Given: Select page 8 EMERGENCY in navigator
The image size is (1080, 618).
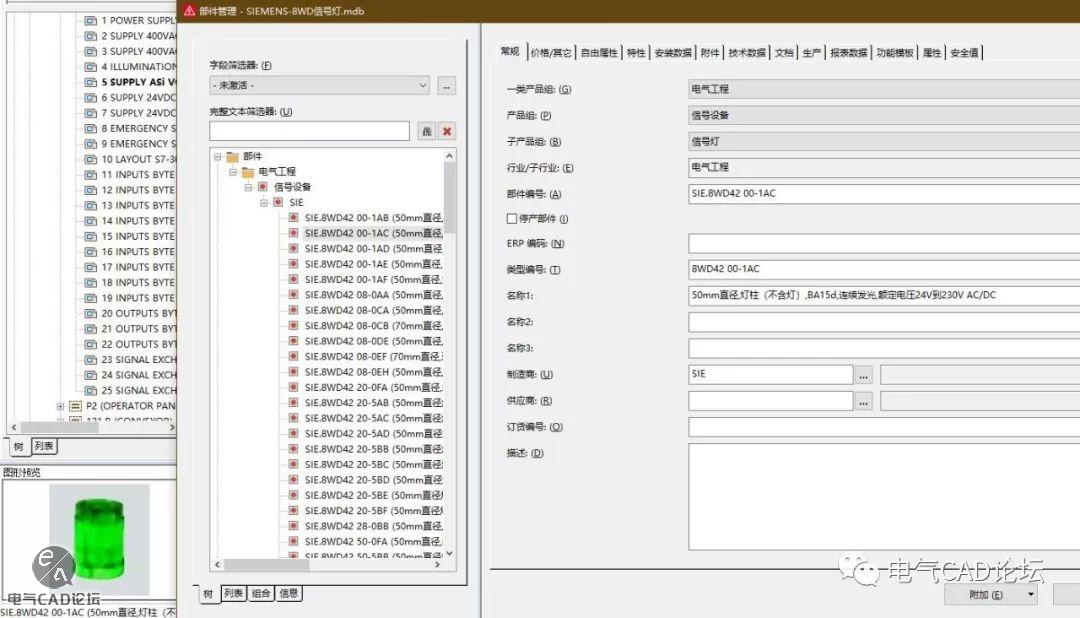Looking at the screenshot, I should (x=138, y=128).
